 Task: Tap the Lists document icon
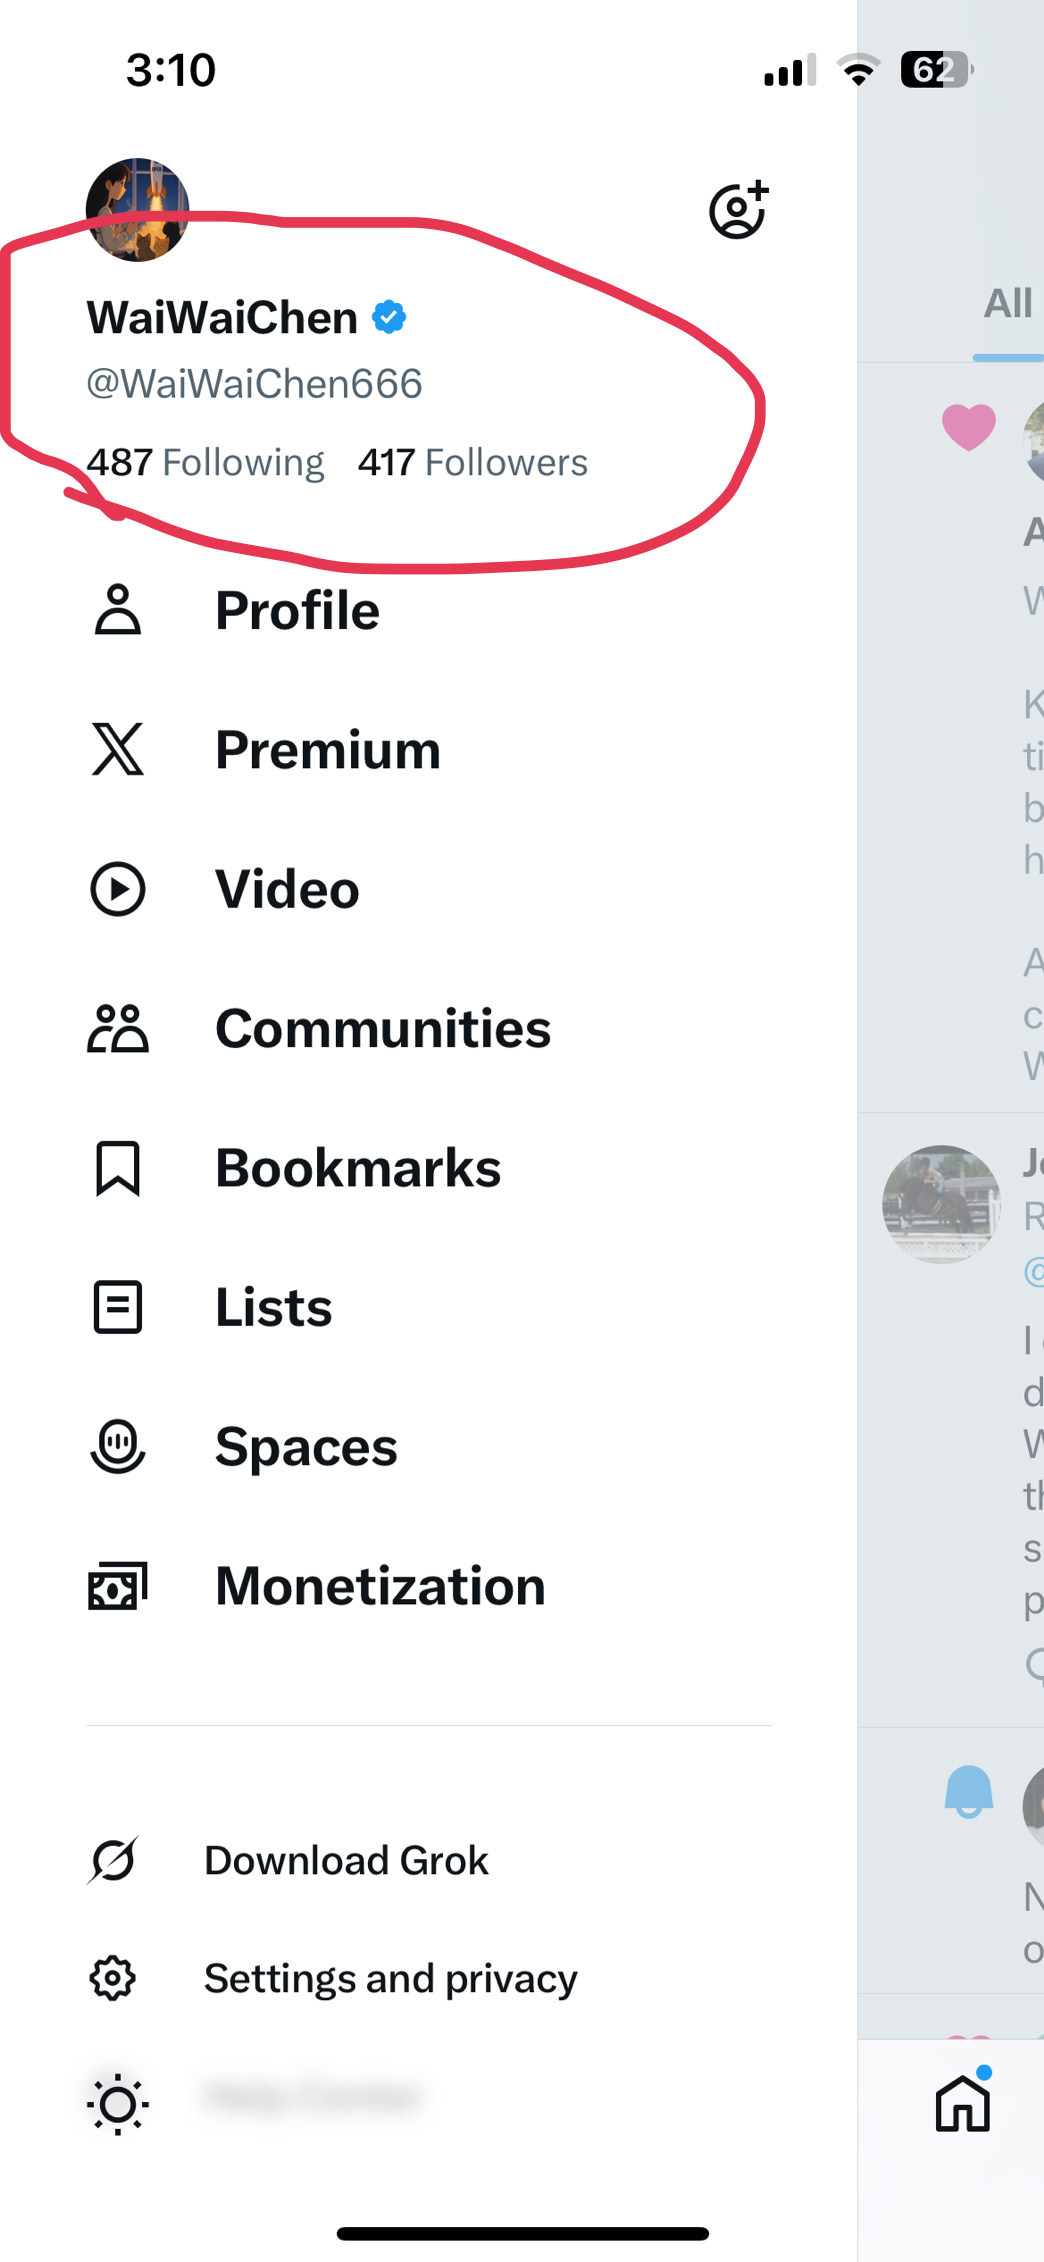pyautogui.click(x=118, y=1307)
